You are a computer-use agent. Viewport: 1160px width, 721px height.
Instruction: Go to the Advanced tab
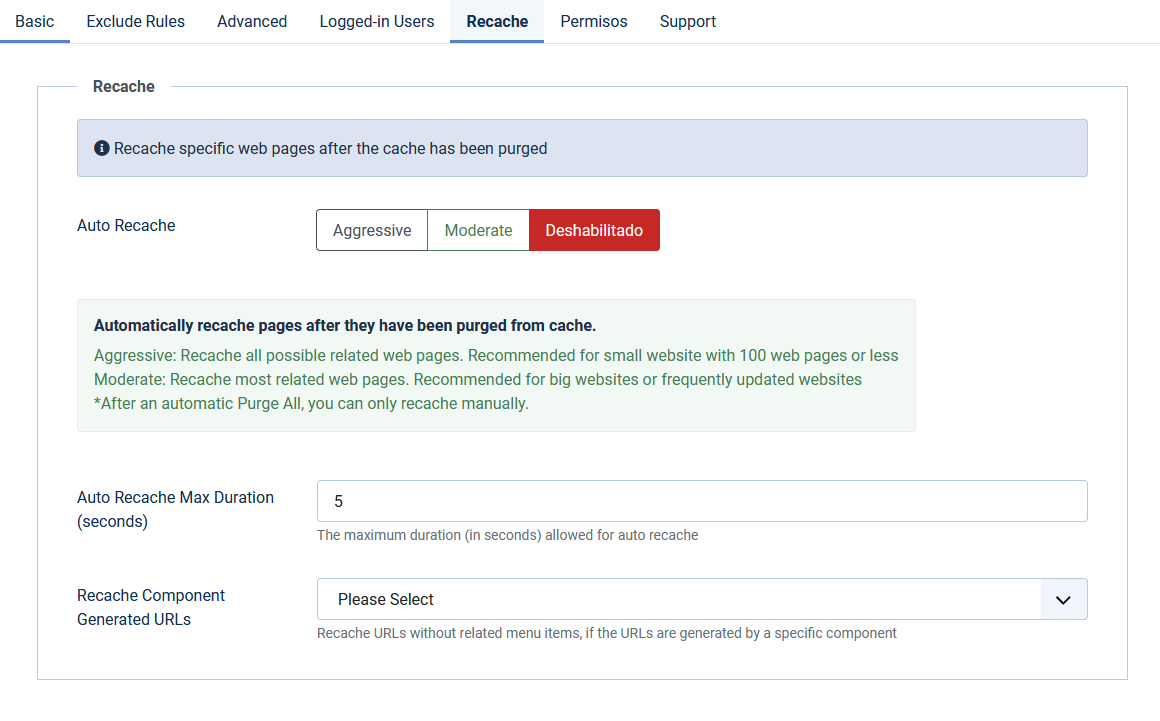click(x=252, y=21)
